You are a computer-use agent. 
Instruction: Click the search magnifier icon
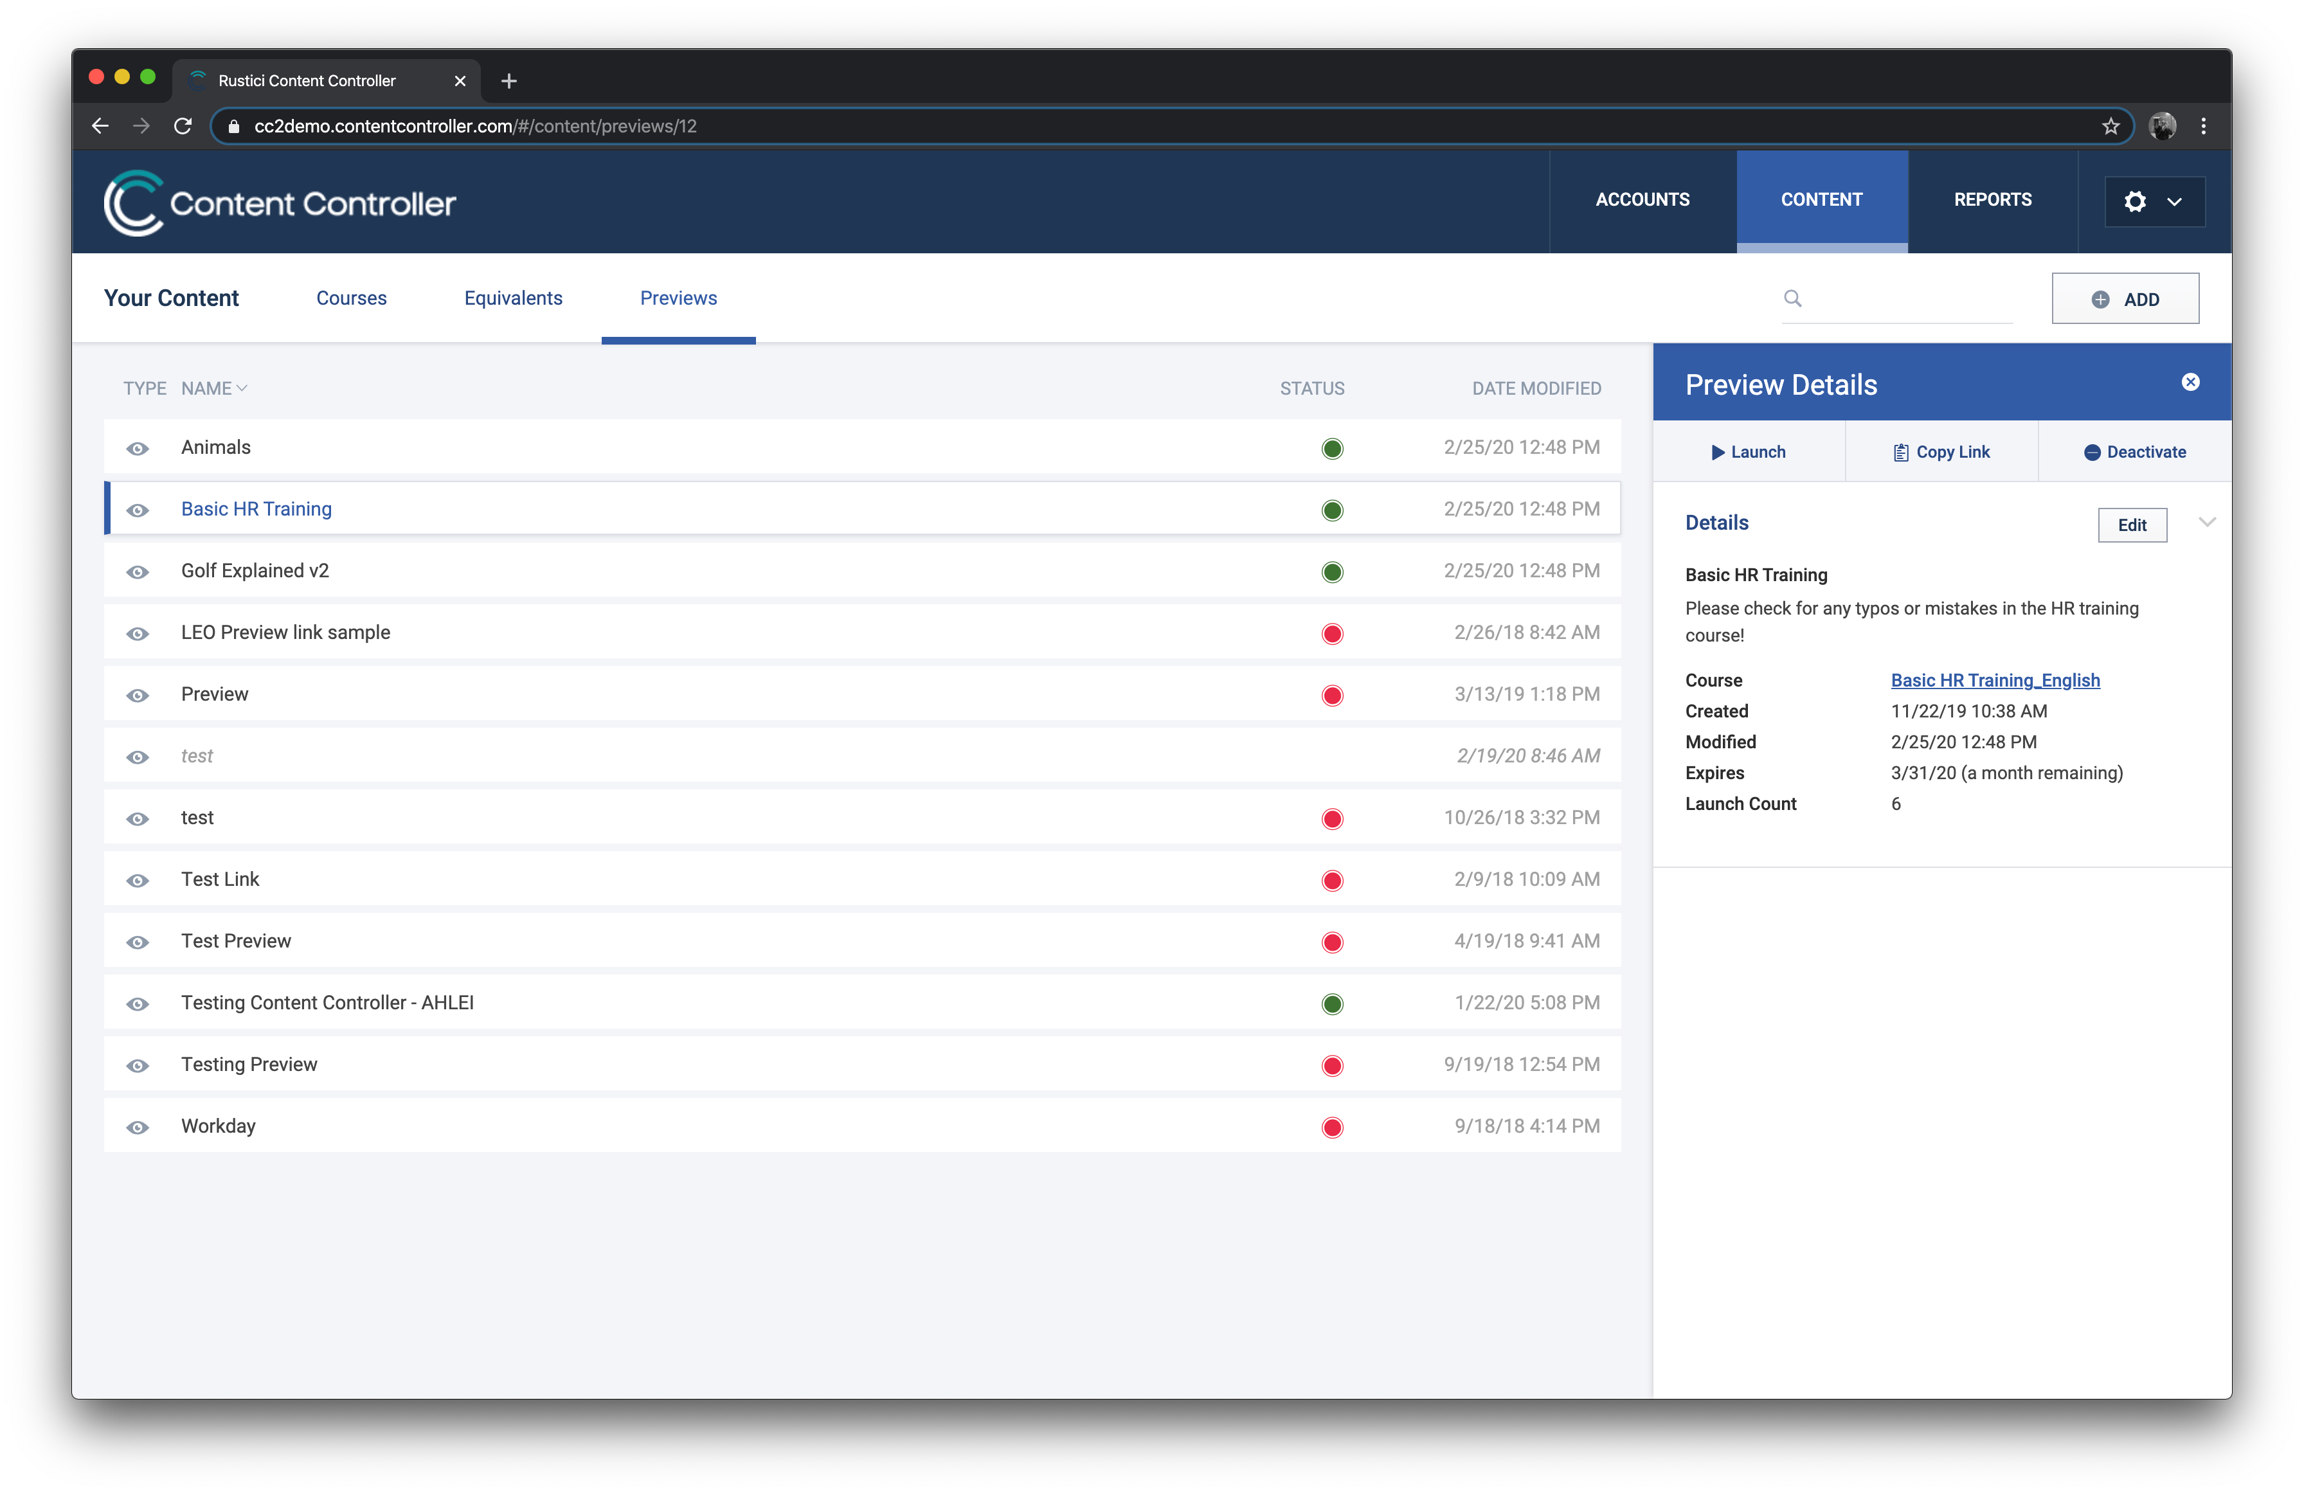click(1792, 298)
